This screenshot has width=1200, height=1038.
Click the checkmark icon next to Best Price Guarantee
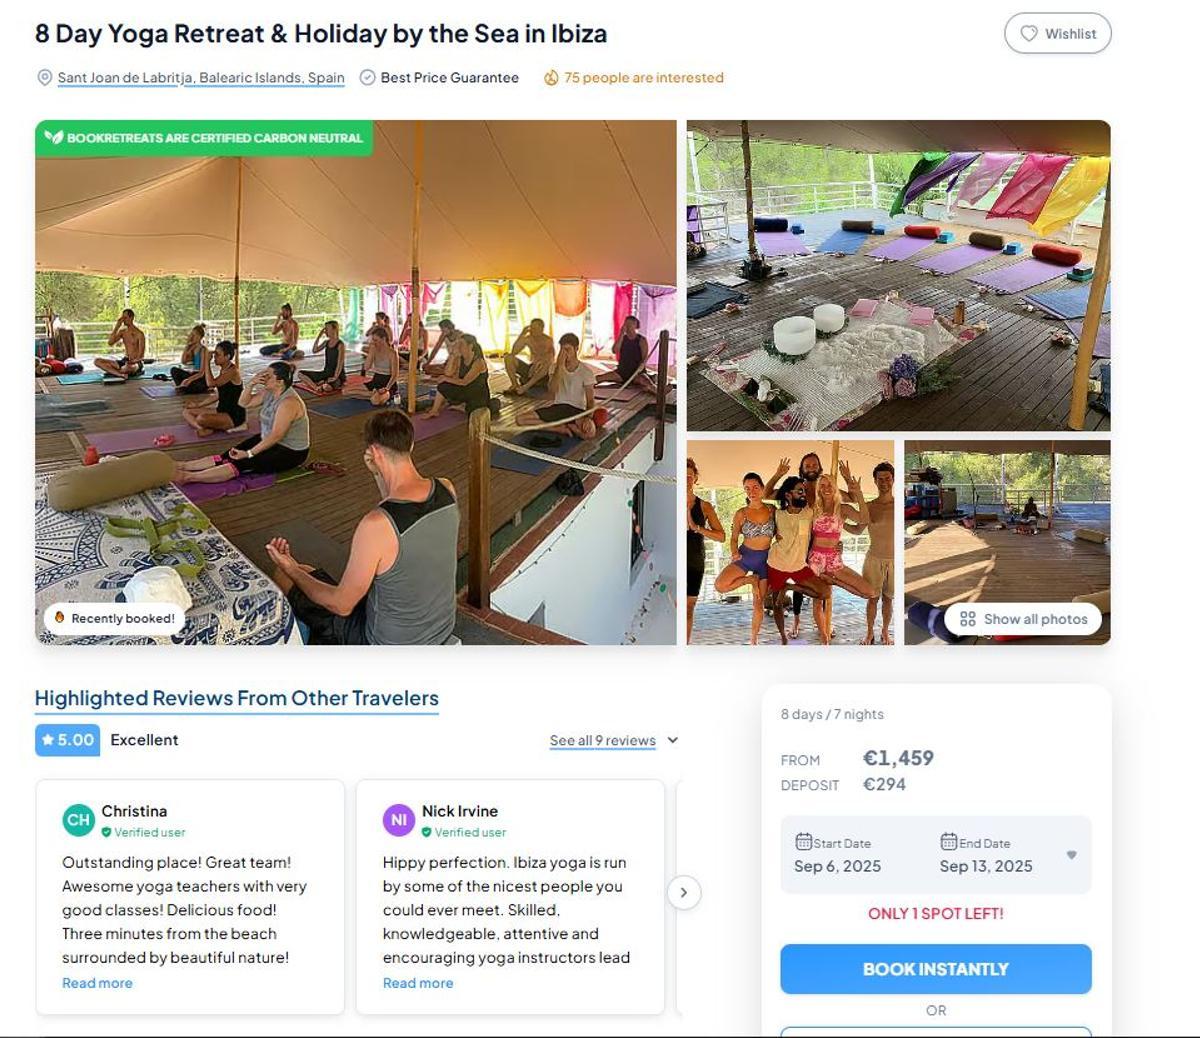[x=367, y=77]
